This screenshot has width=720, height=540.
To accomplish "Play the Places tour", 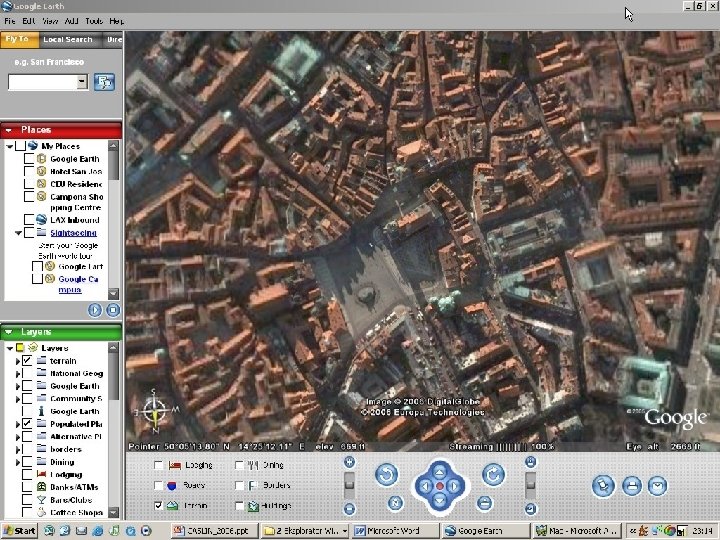I will [95, 310].
